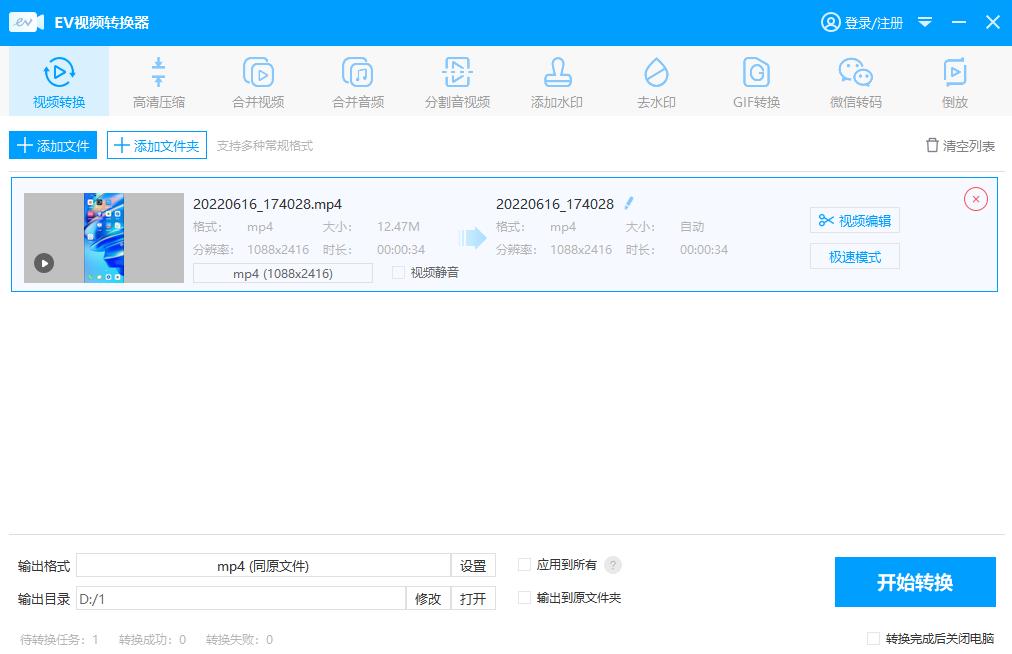
Task: Enable 视频静音 to mute the video
Action: click(397, 272)
